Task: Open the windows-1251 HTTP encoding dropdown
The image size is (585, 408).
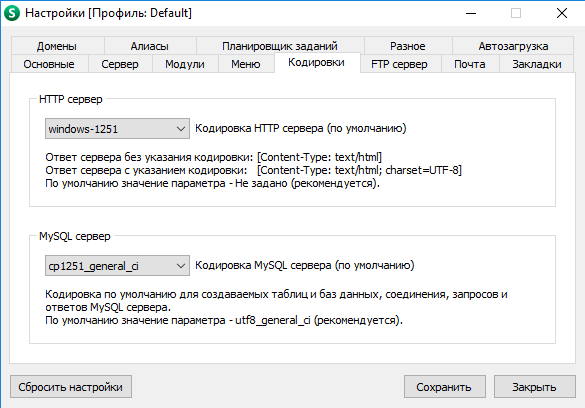Action: point(117,129)
